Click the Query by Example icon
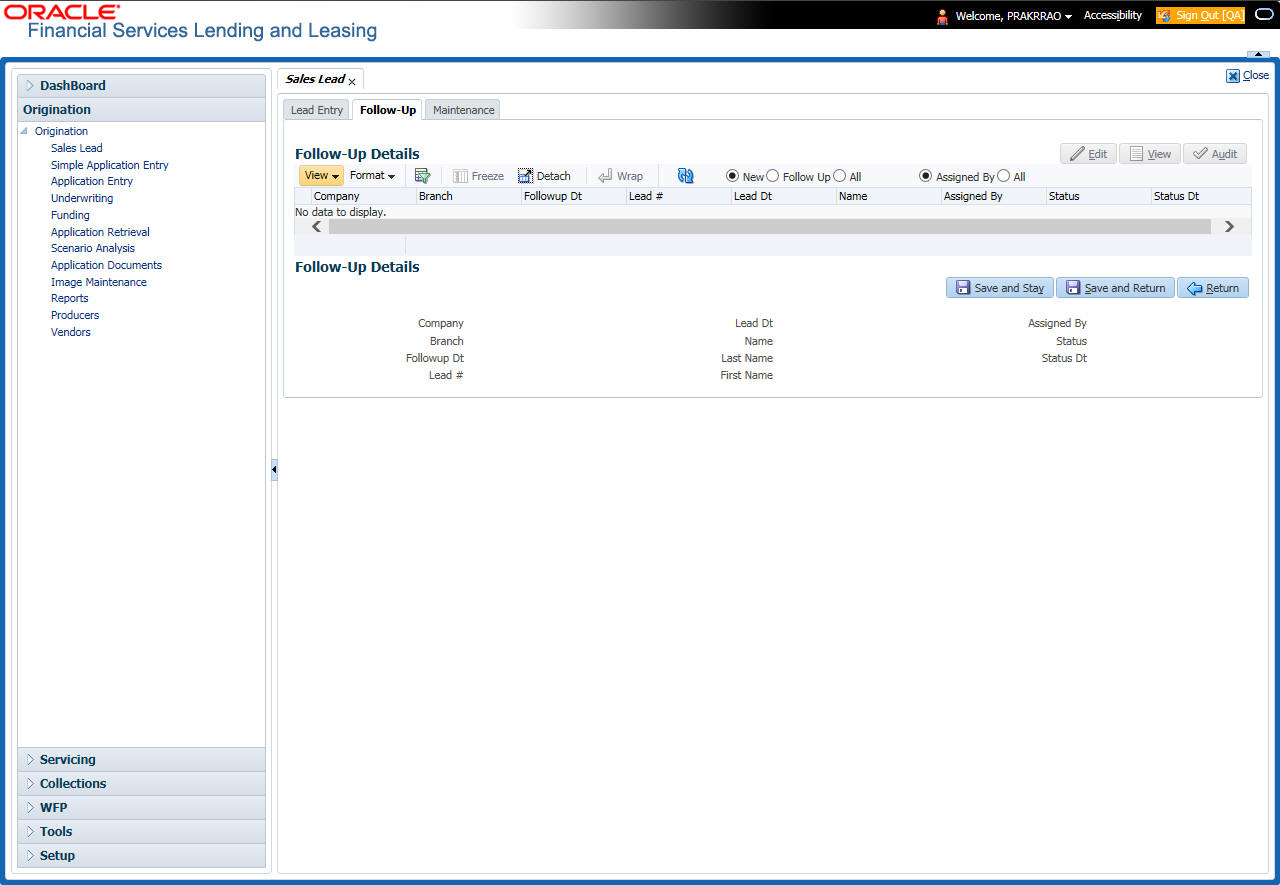 pyautogui.click(x=422, y=176)
